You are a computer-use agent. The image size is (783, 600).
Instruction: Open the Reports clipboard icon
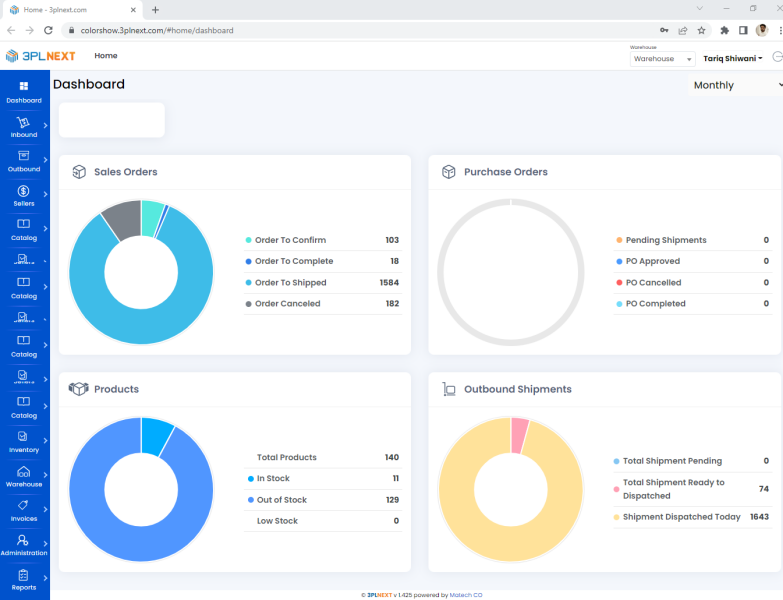pos(23,575)
